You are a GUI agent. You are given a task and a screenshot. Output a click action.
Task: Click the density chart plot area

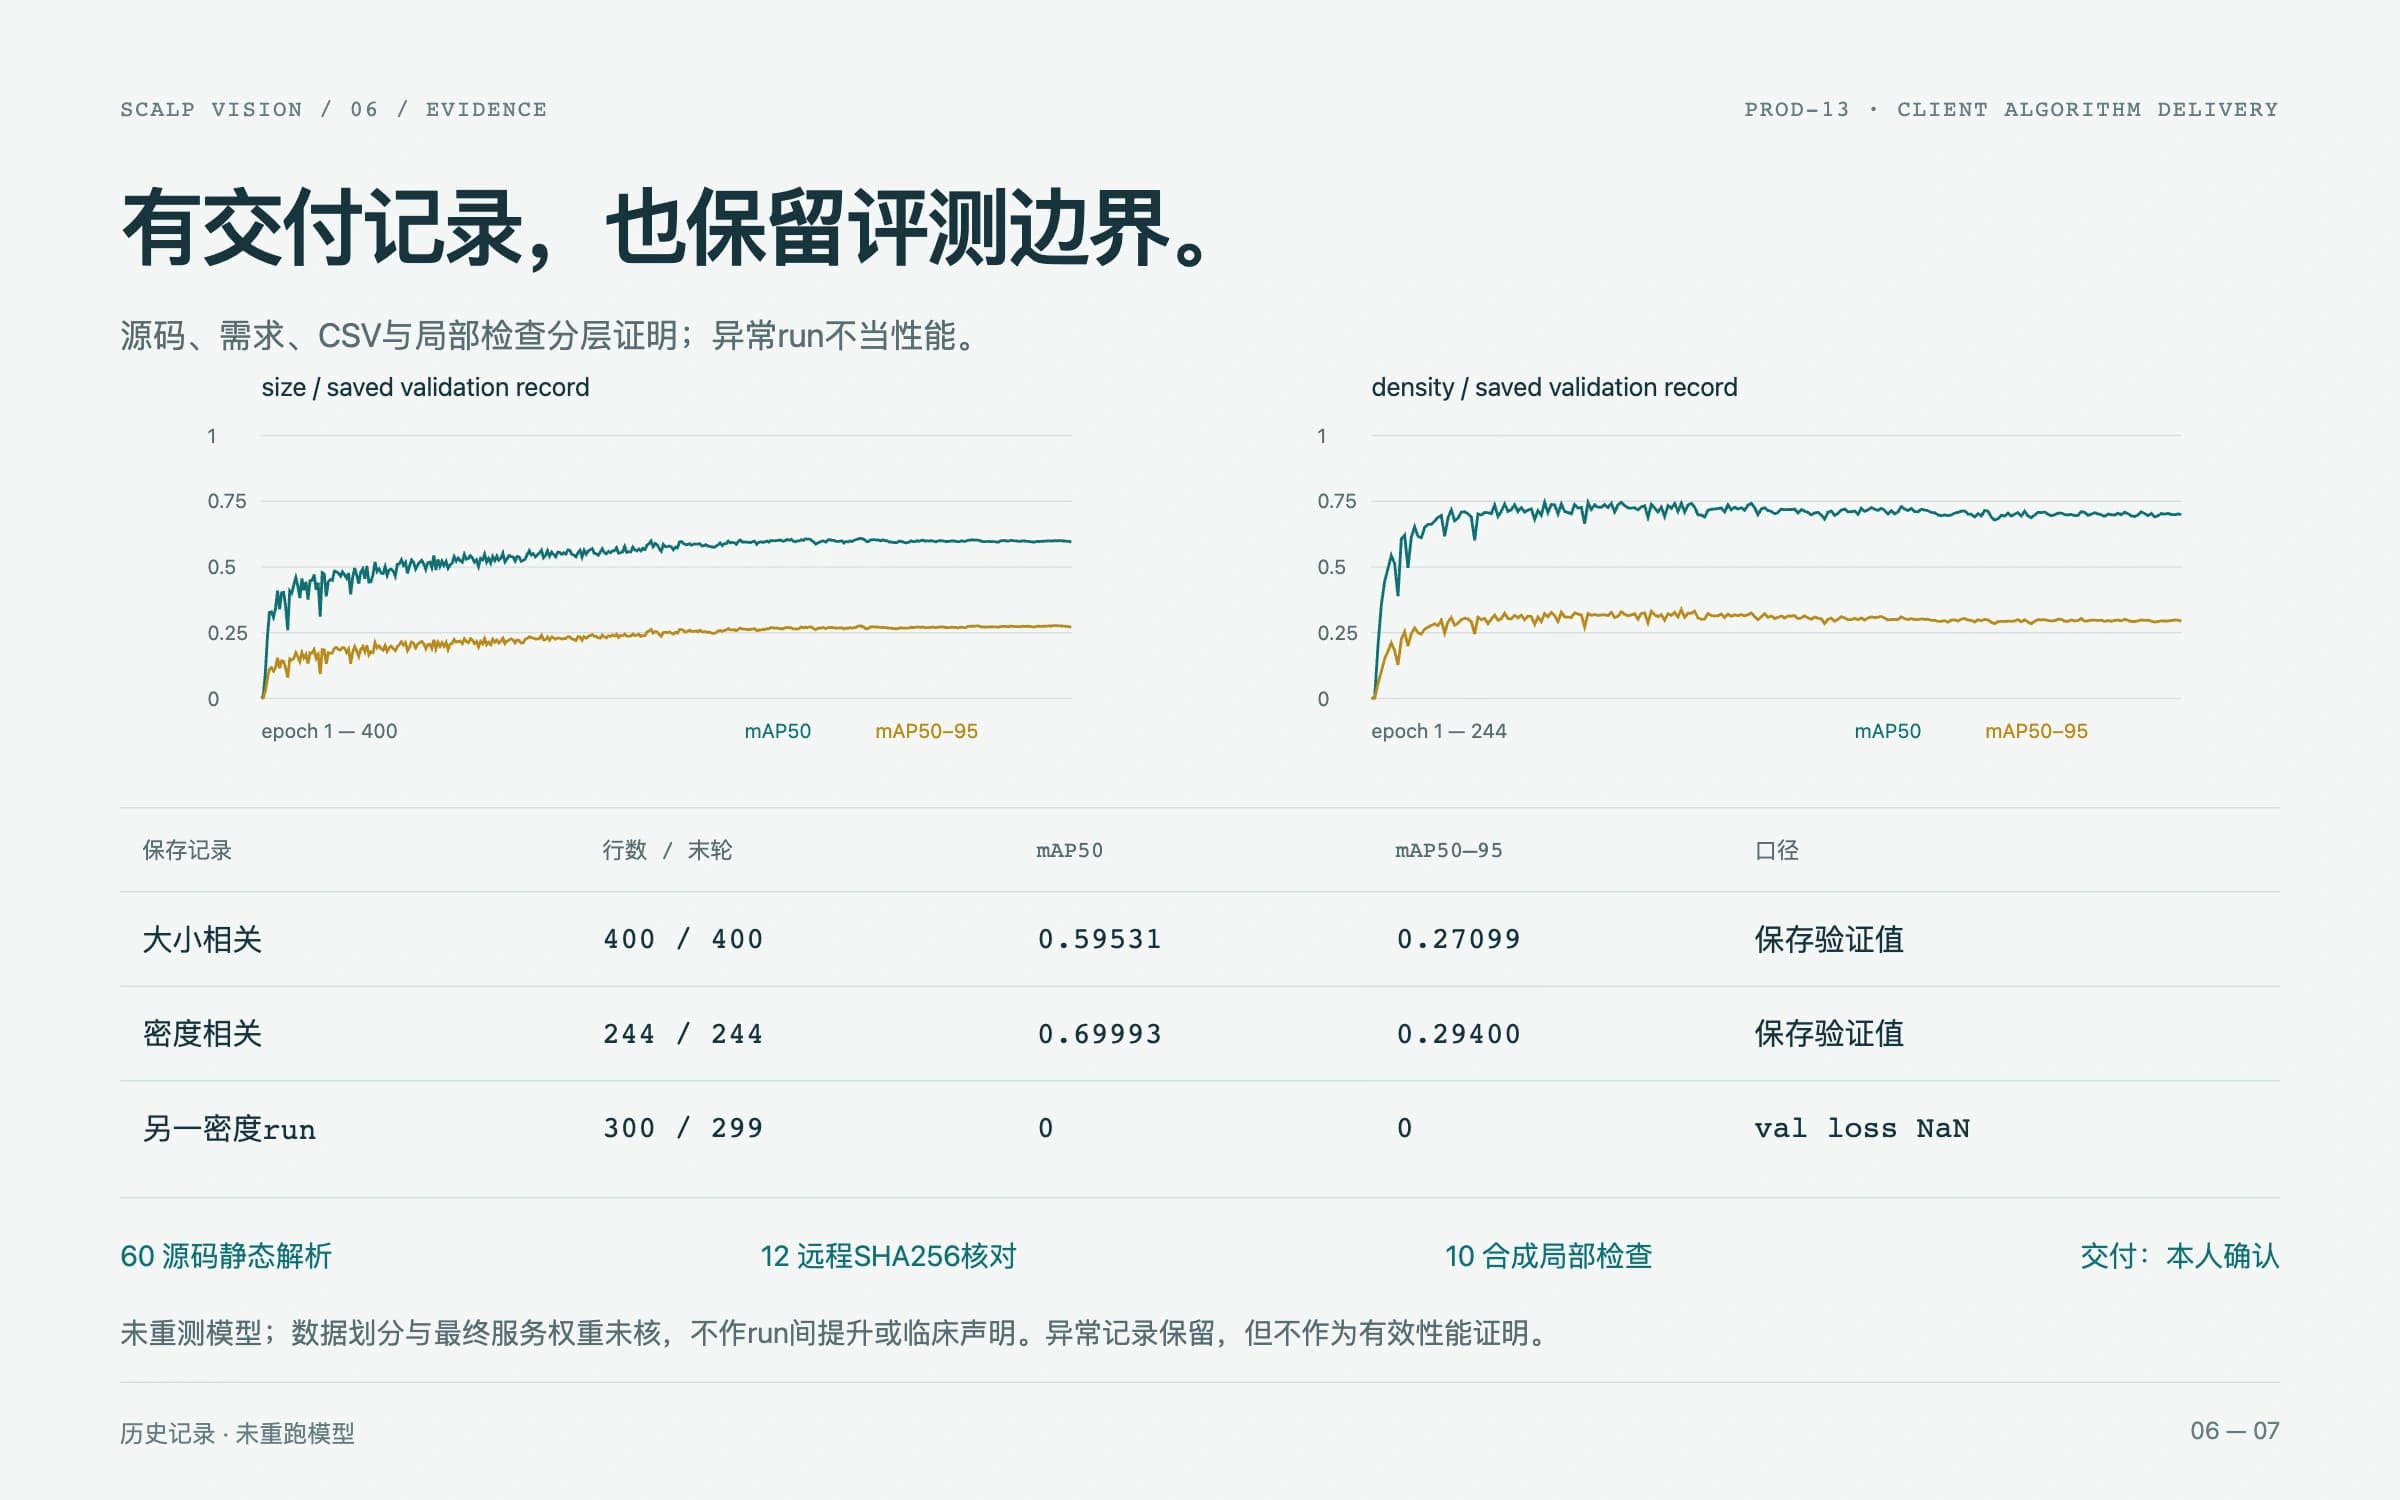(x=1776, y=567)
